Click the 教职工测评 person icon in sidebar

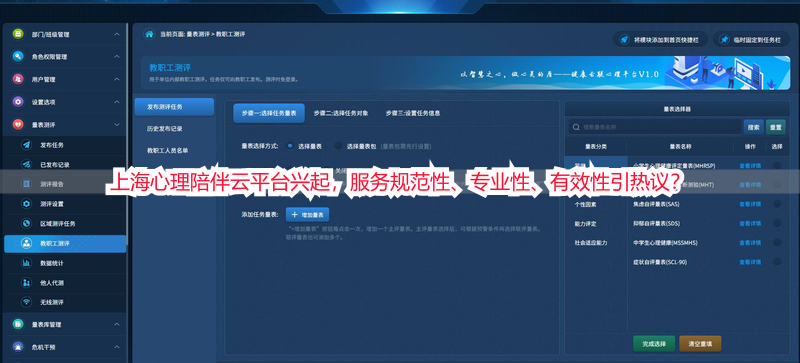coord(27,244)
